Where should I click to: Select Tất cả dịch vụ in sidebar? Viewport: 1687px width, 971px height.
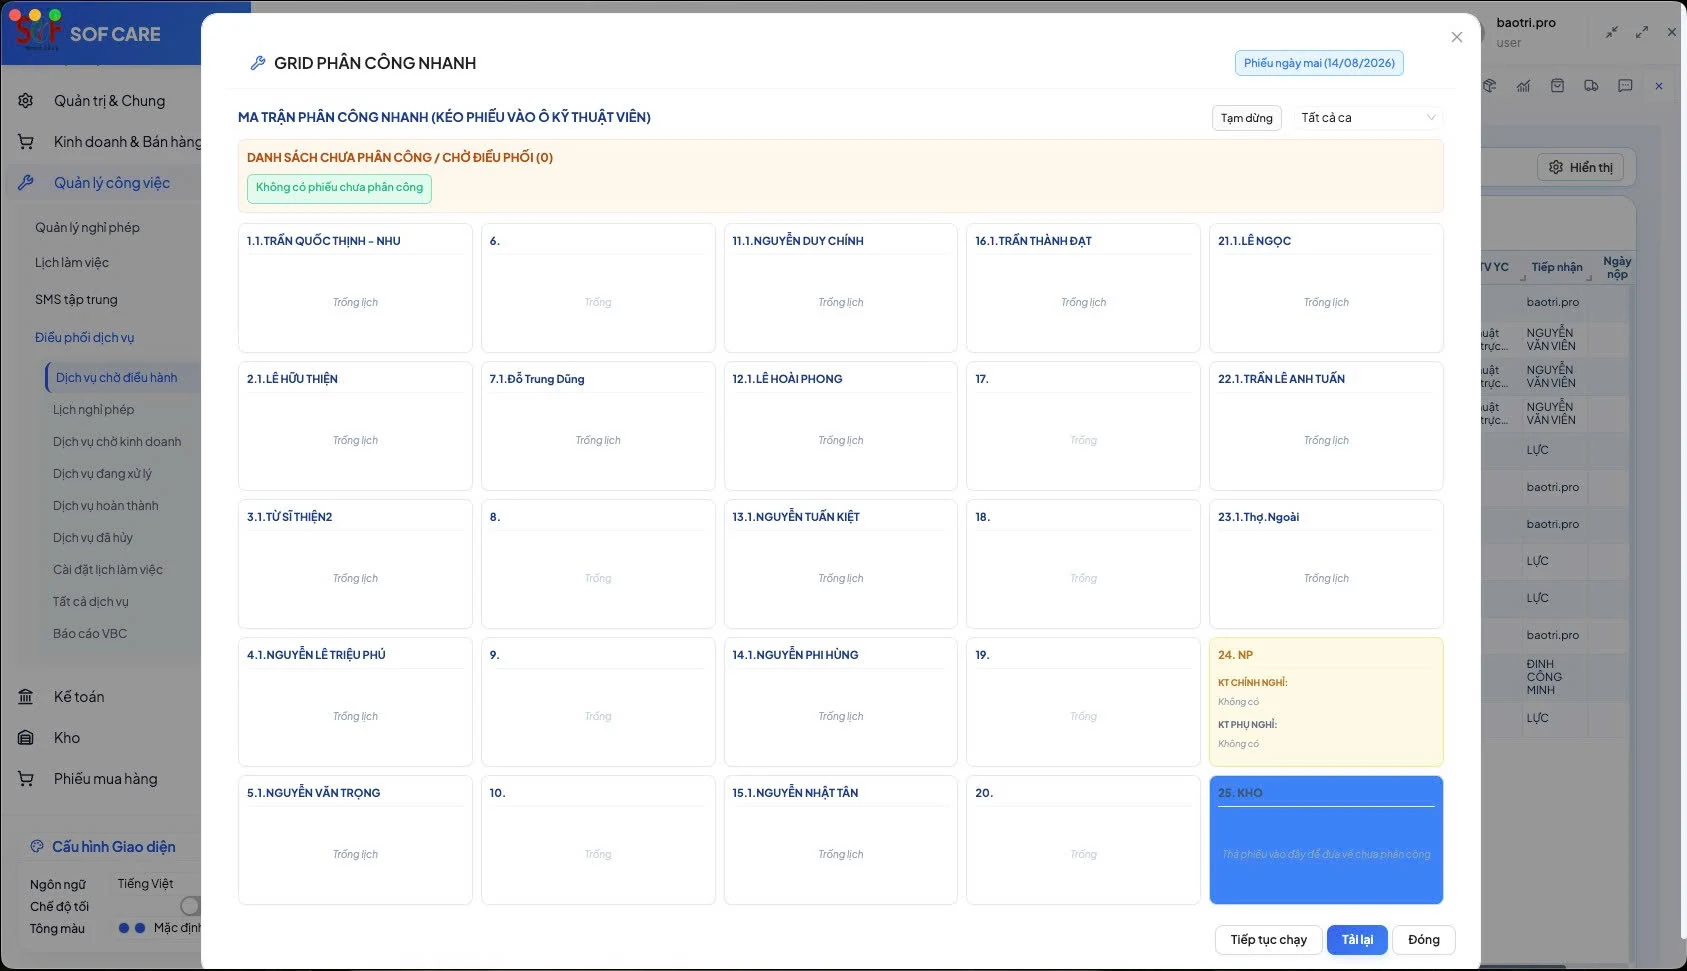pyautogui.click(x=90, y=602)
